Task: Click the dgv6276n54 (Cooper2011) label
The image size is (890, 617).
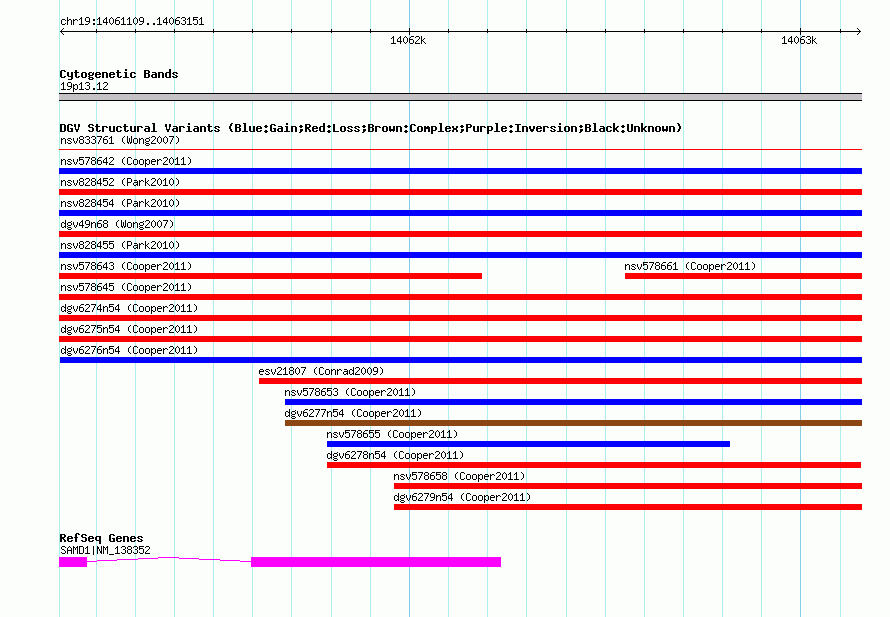Action: 129,350
